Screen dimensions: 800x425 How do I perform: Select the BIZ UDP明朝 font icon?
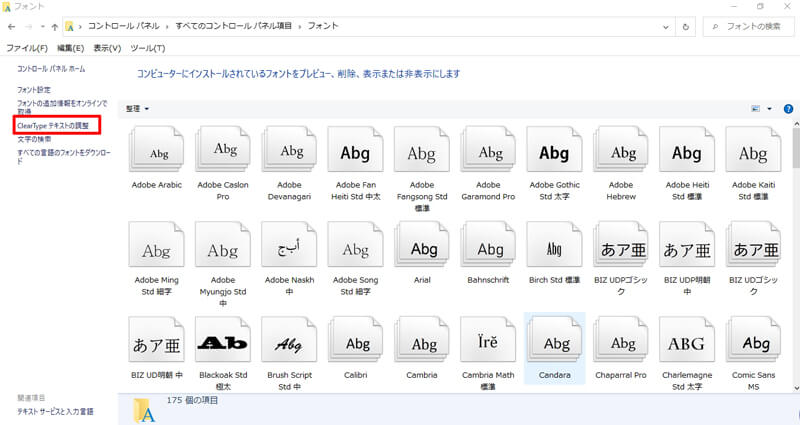[687, 245]
